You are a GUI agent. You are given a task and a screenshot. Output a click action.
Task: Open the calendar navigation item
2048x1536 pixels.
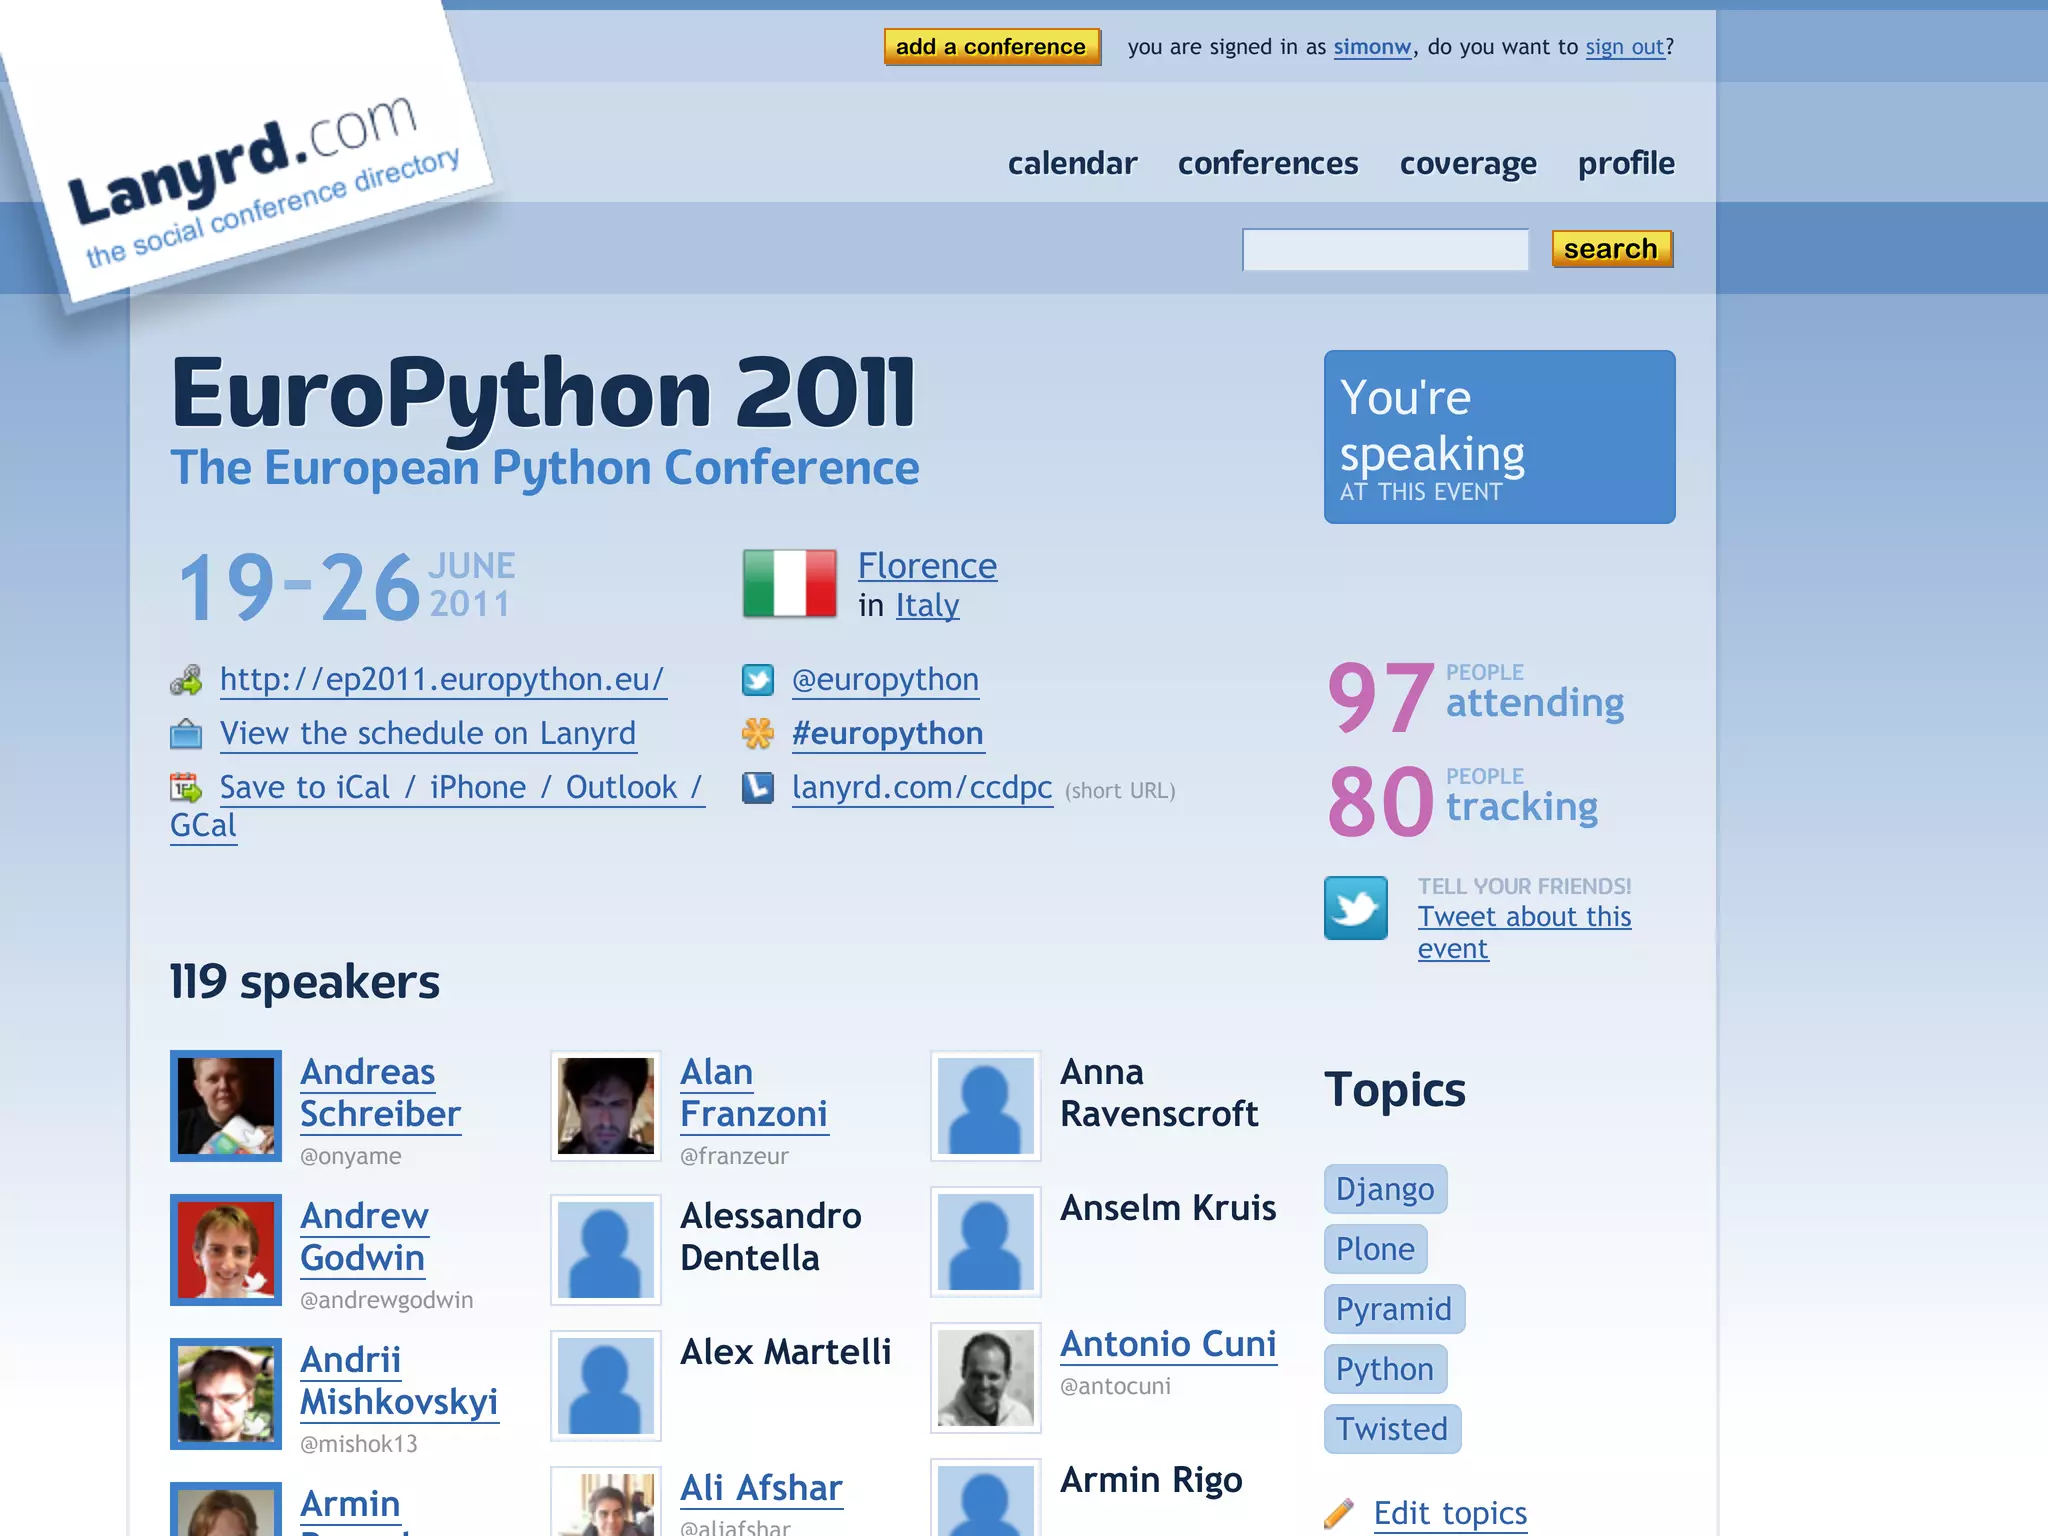click(1072, 163)
